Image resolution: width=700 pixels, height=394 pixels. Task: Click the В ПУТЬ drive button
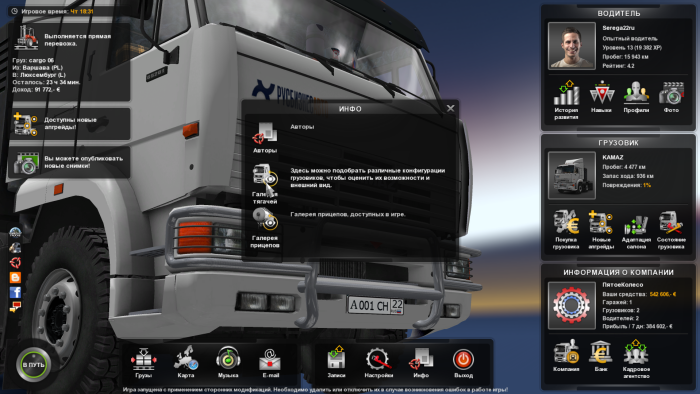tap(34, 365)
